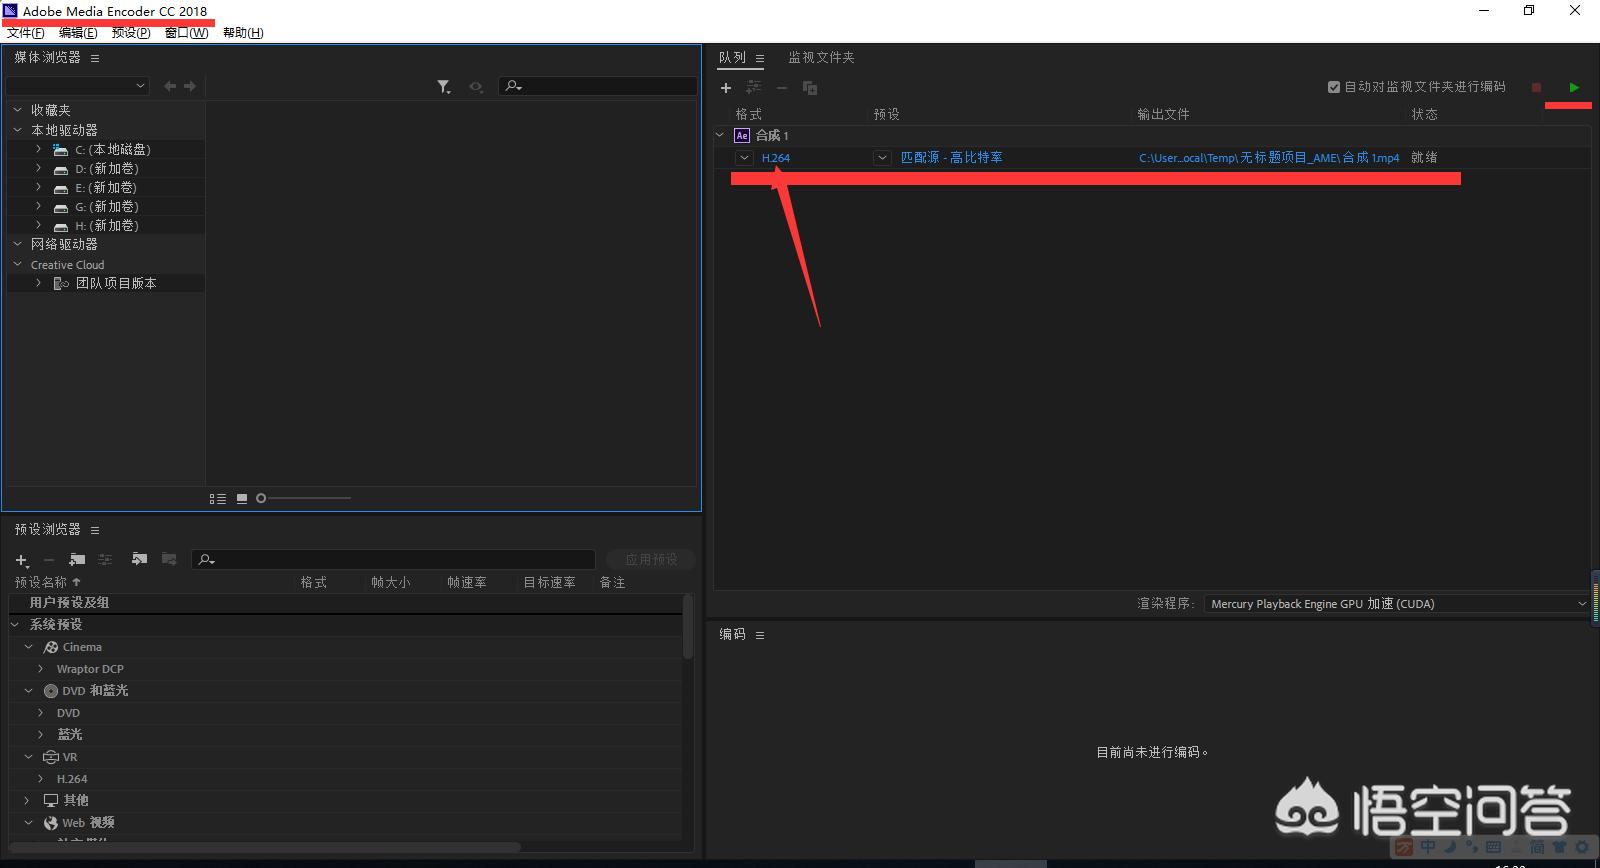The height and width of the screenshot is (868, 1600).
Task: Expand the 其他 preset group
Action: [28, 800]
